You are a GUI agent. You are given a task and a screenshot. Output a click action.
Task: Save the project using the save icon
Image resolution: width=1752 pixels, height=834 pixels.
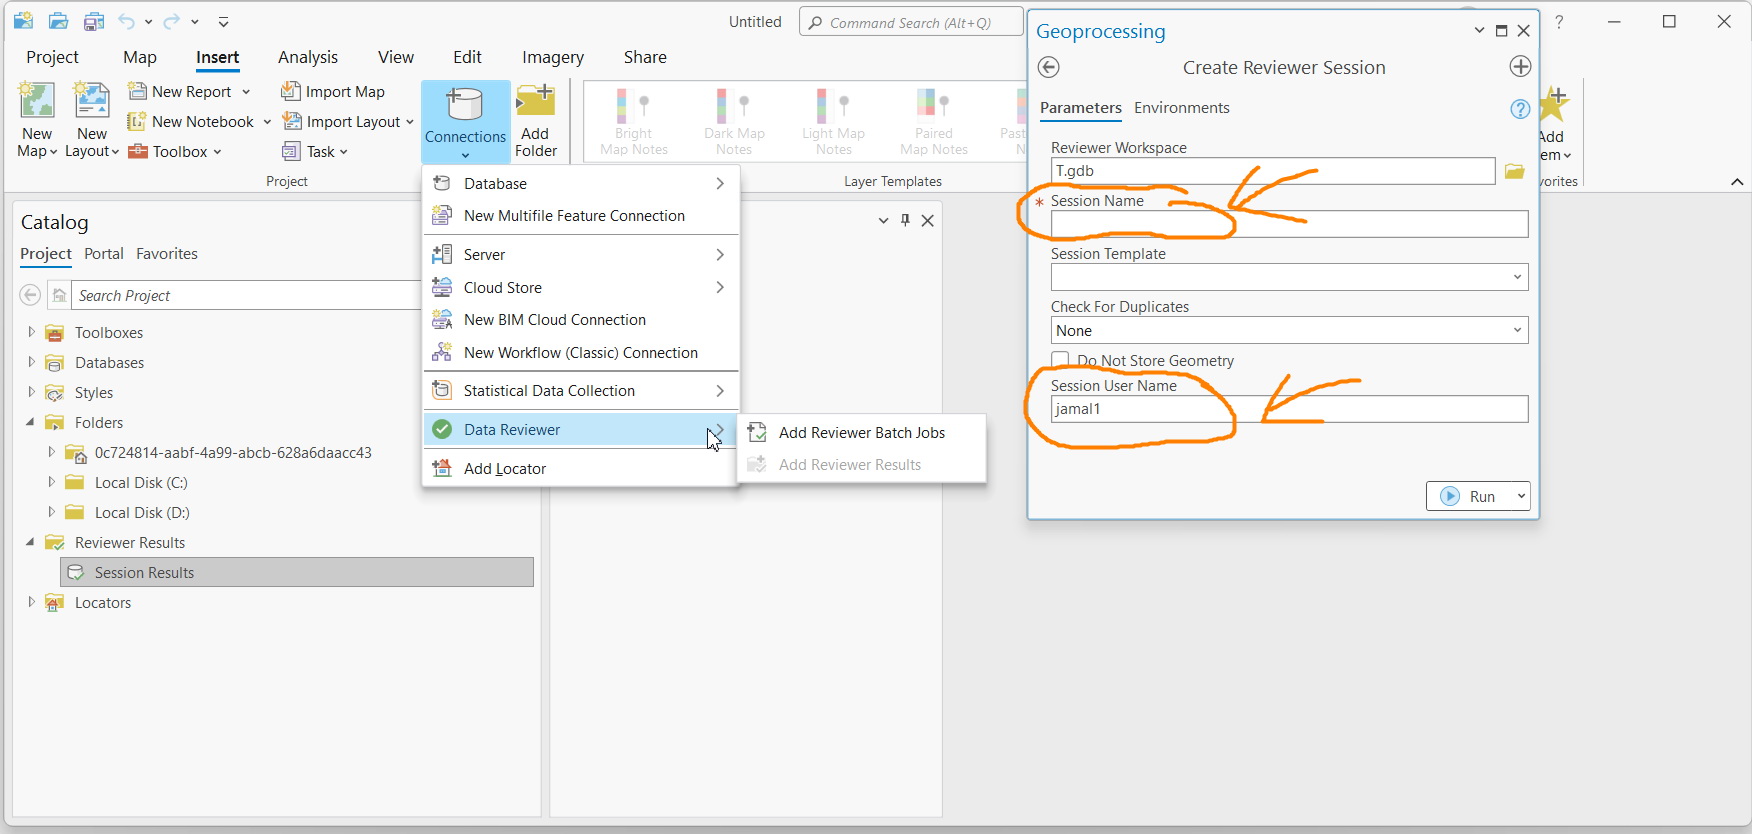(x=94, y=21)
